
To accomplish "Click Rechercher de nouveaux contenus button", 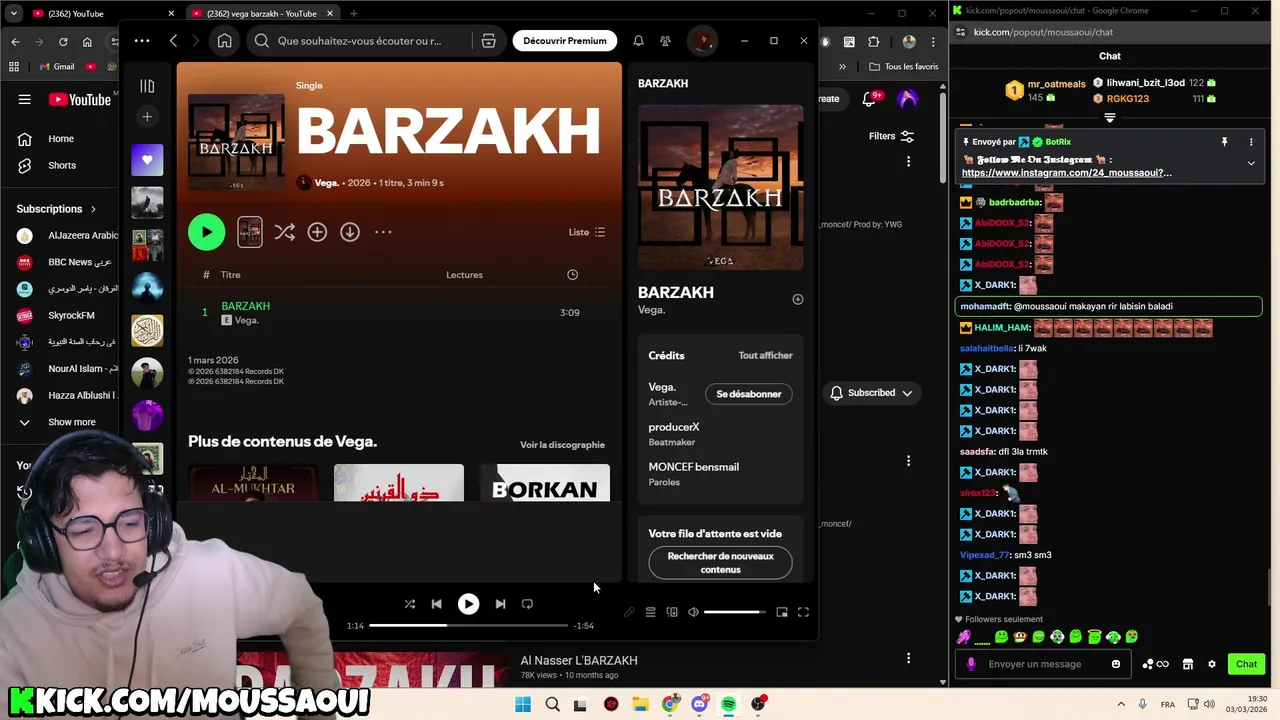I will click(720, 563).
